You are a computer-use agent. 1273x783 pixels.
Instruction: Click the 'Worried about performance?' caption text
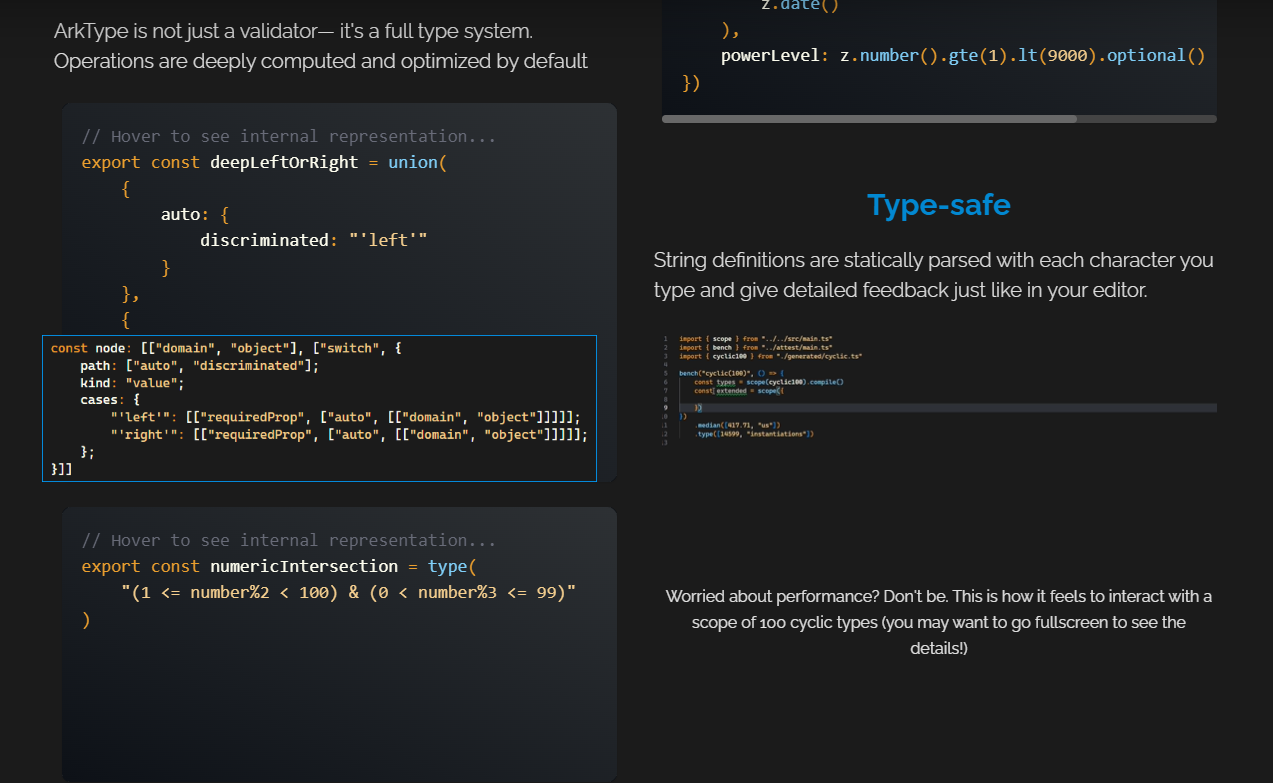pos(938,622)
